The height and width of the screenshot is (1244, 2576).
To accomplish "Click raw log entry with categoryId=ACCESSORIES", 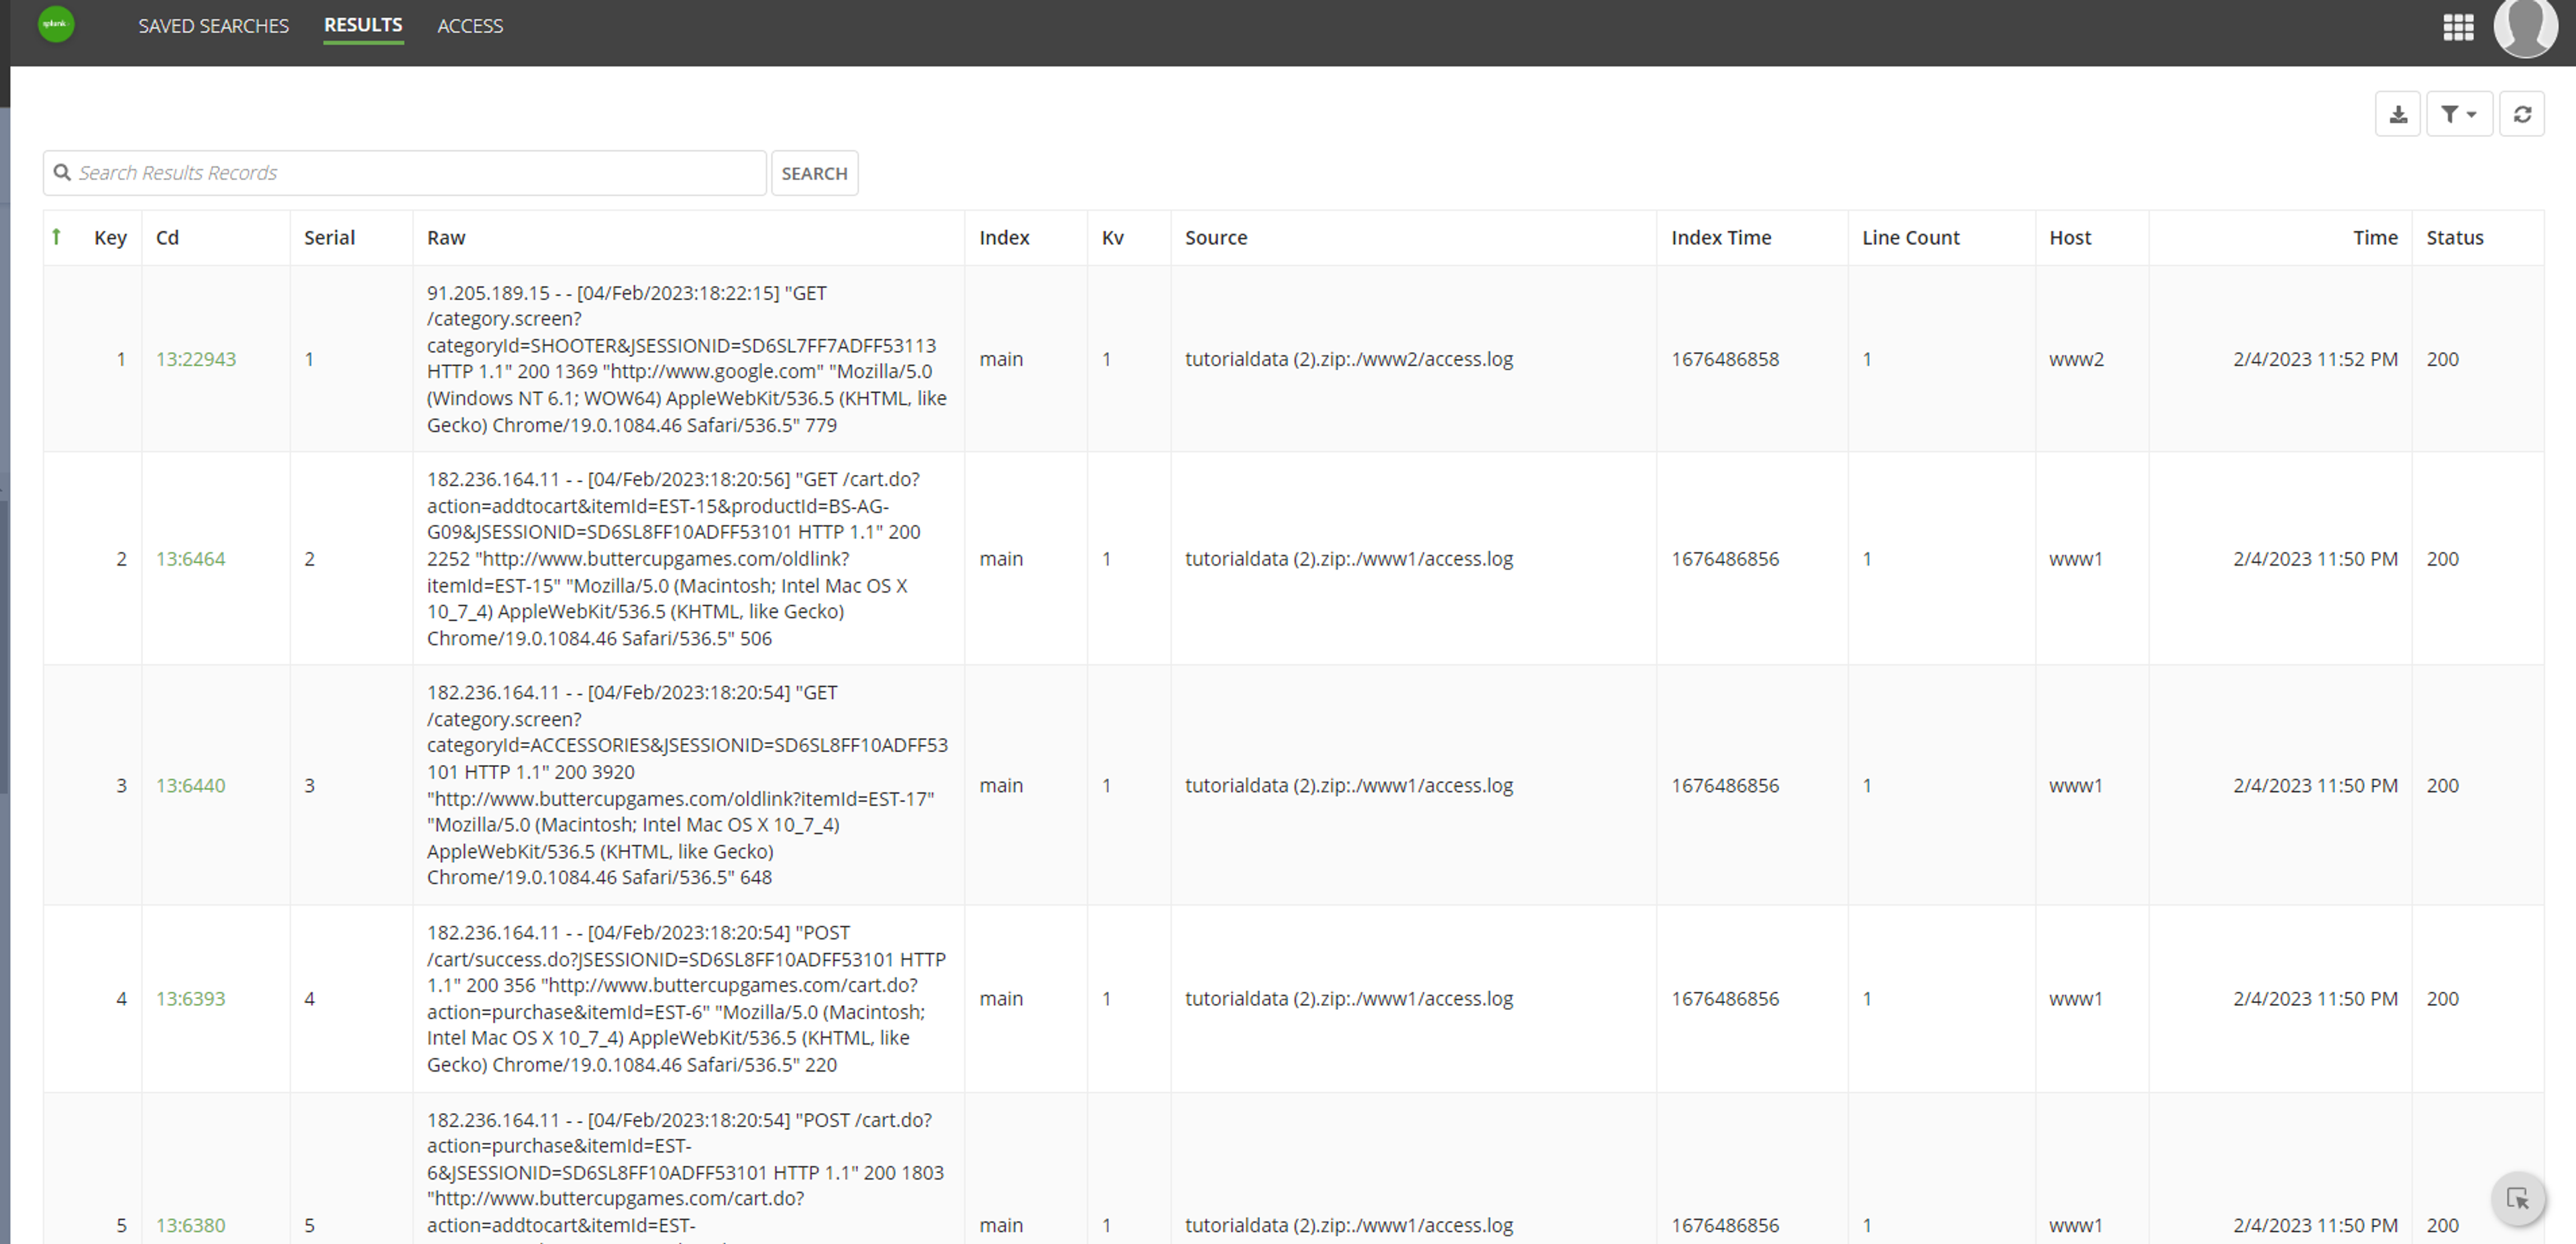I will (x=687, y=785).
